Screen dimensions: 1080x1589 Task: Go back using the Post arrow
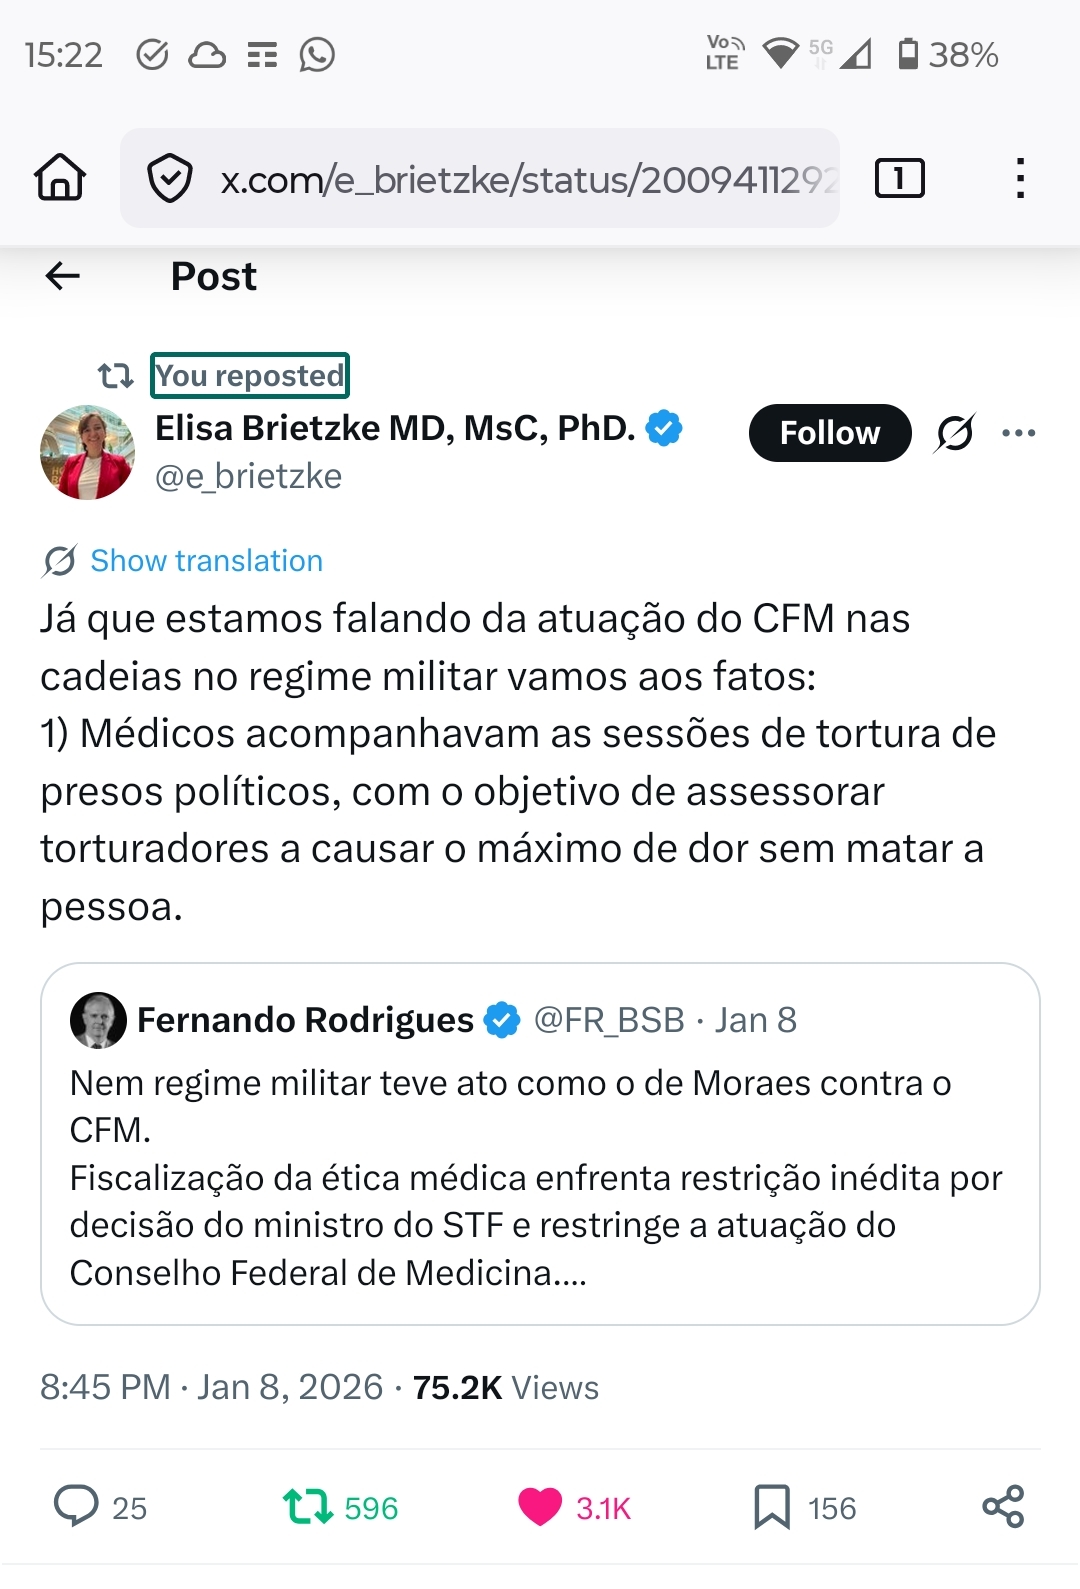(63, 276)
